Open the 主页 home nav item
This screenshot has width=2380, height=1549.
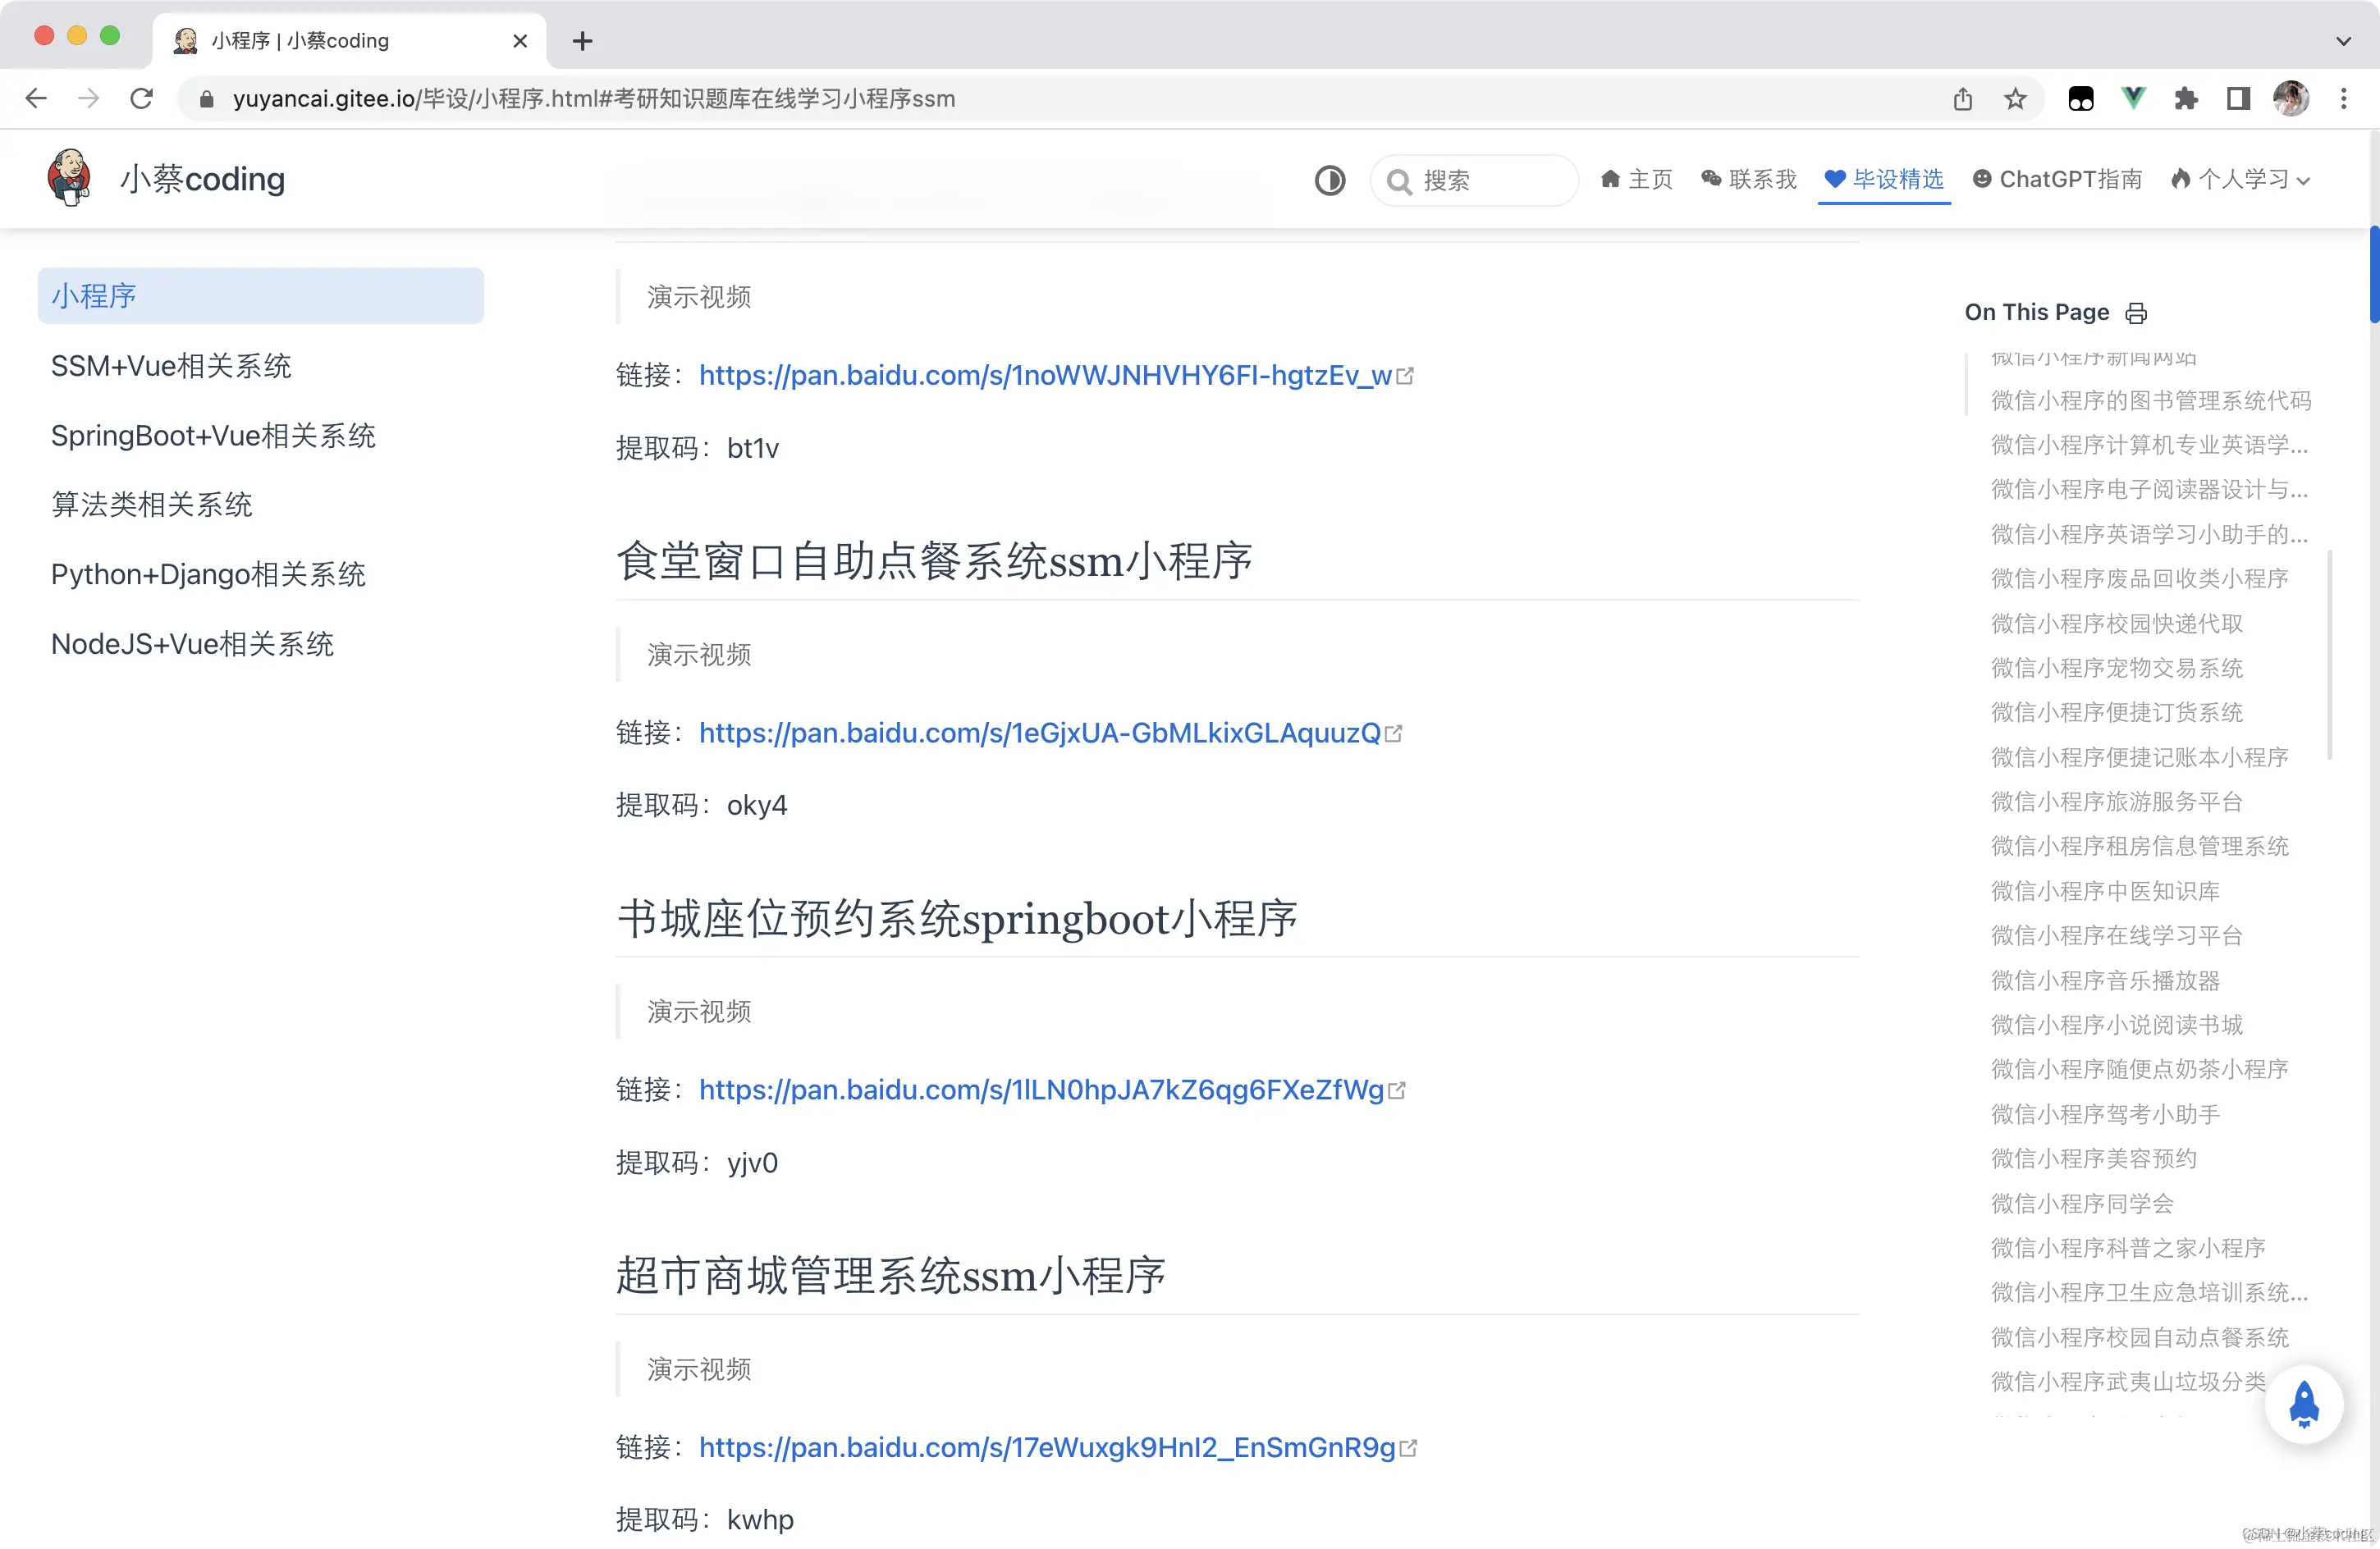[1636, 179]
